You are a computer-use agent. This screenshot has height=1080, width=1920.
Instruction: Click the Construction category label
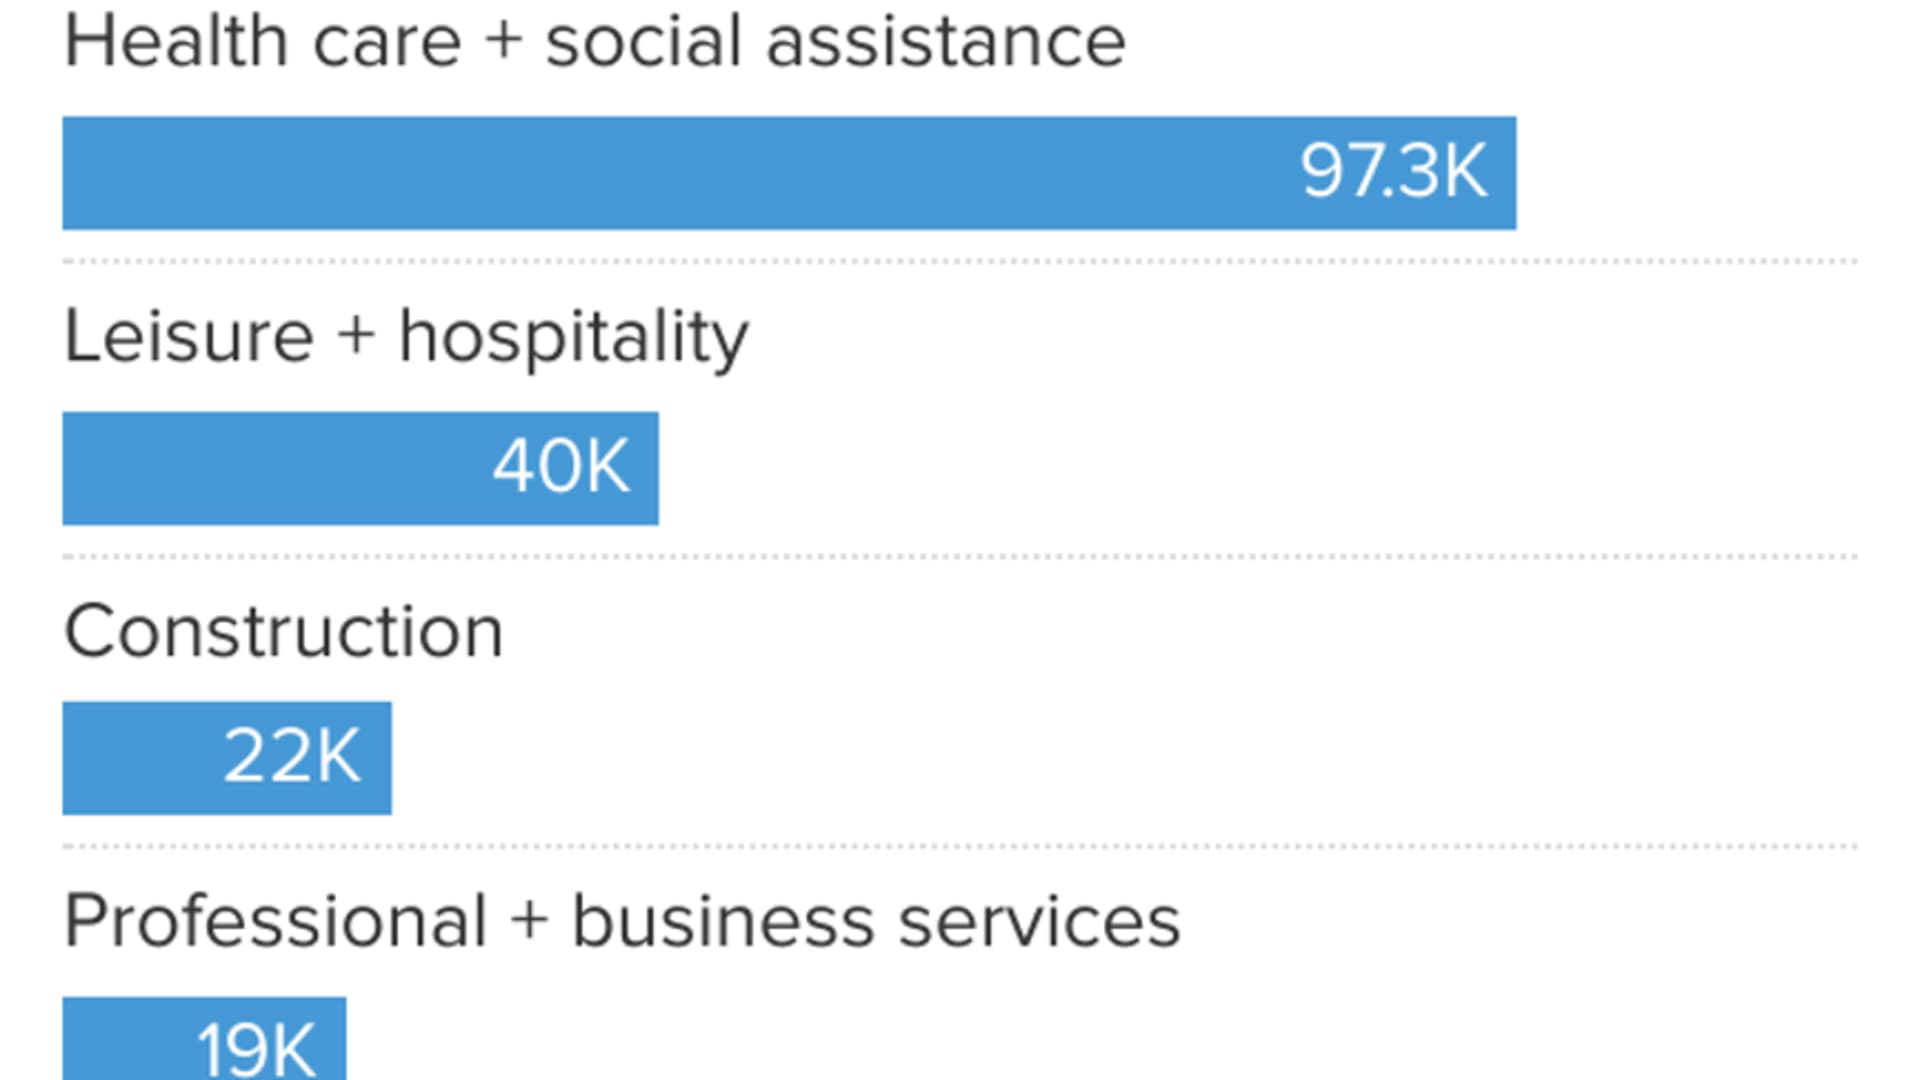click(283, 632)
